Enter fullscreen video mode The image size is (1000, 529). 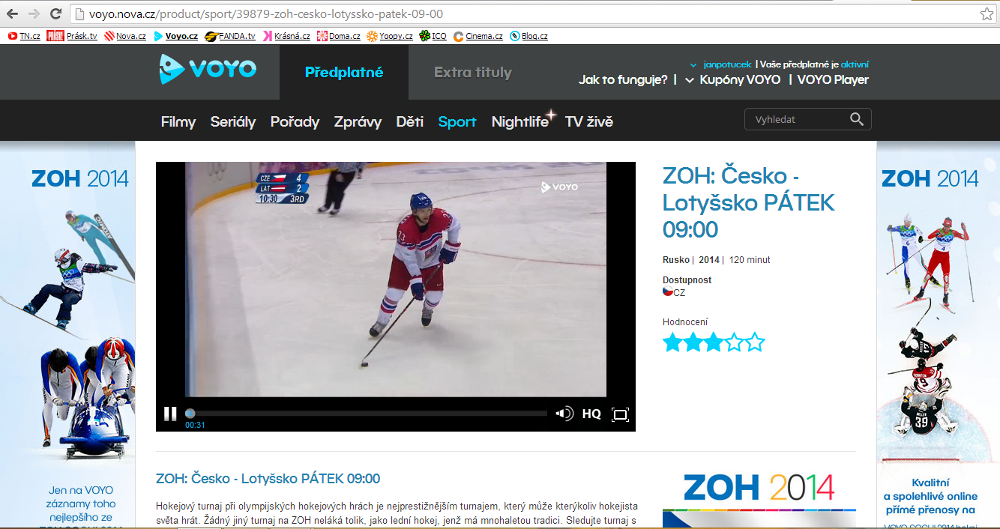pyautogui.click(x=621, y=414)
